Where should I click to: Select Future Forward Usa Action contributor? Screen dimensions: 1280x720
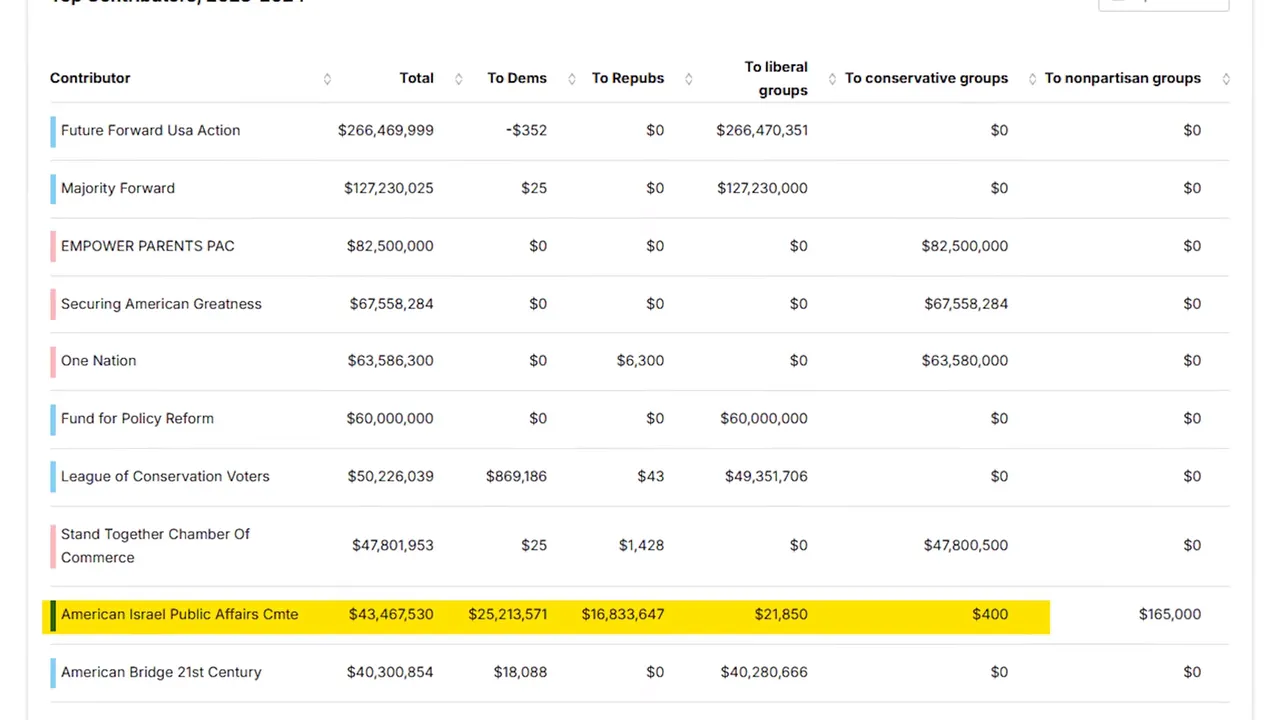click(x=150, y=130)
